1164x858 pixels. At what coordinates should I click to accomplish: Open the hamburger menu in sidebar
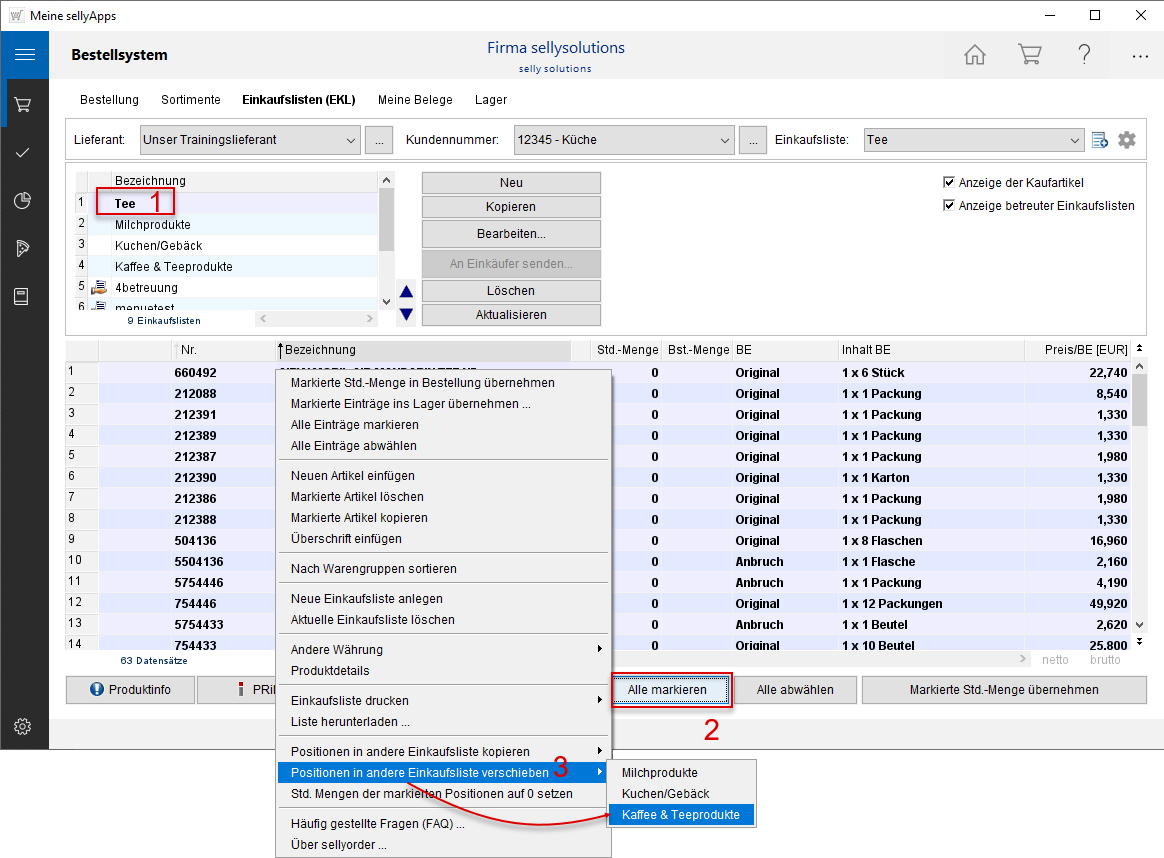click(24, 55)
